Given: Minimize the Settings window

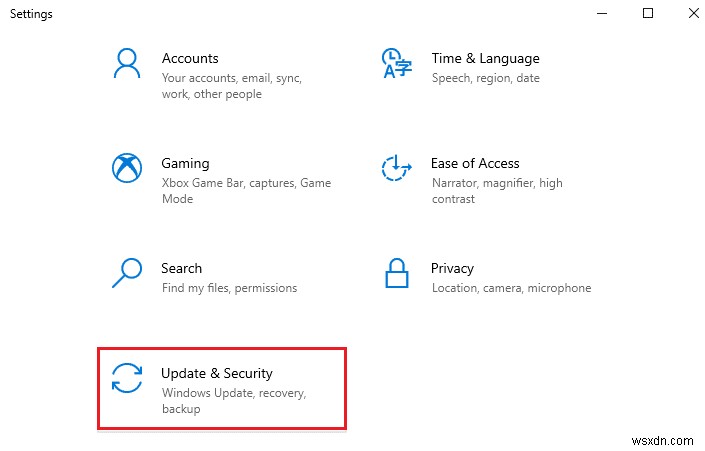Looking at the screenshot, I should (x=602, y=14).
